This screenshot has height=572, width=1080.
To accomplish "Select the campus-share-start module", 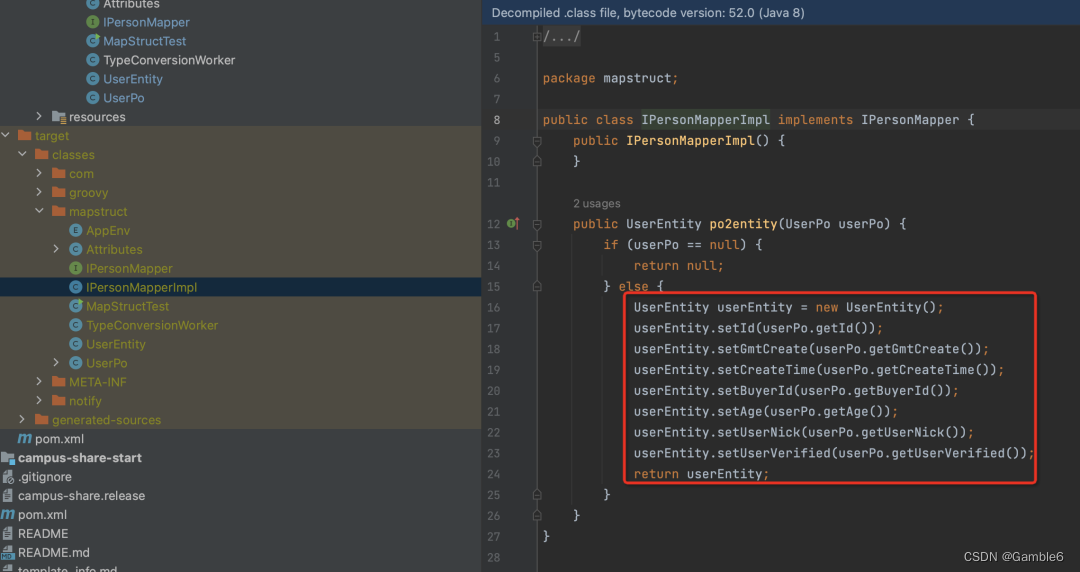I will click(x=80, y=458).
